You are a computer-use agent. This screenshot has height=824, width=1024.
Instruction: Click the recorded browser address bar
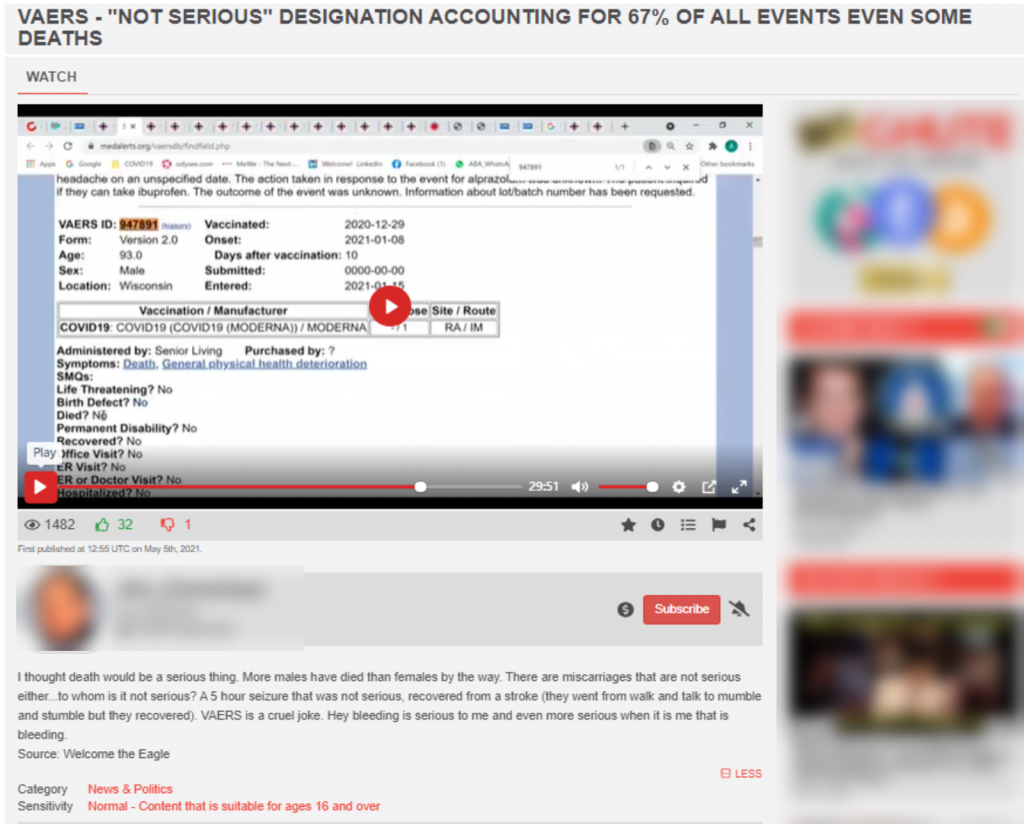(366, 146)
